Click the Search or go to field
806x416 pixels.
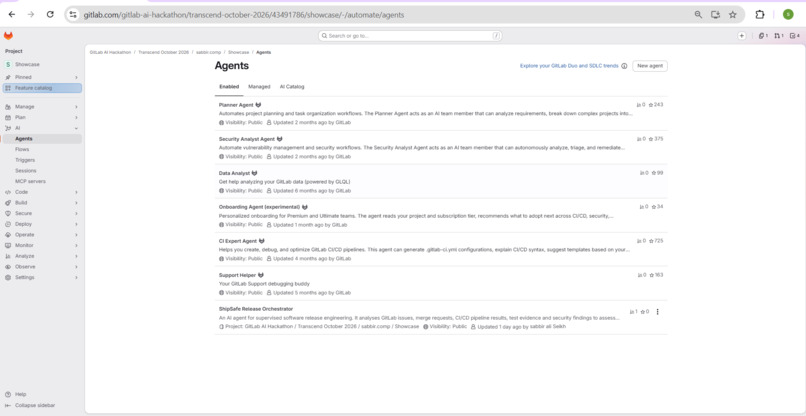(410, 36)
